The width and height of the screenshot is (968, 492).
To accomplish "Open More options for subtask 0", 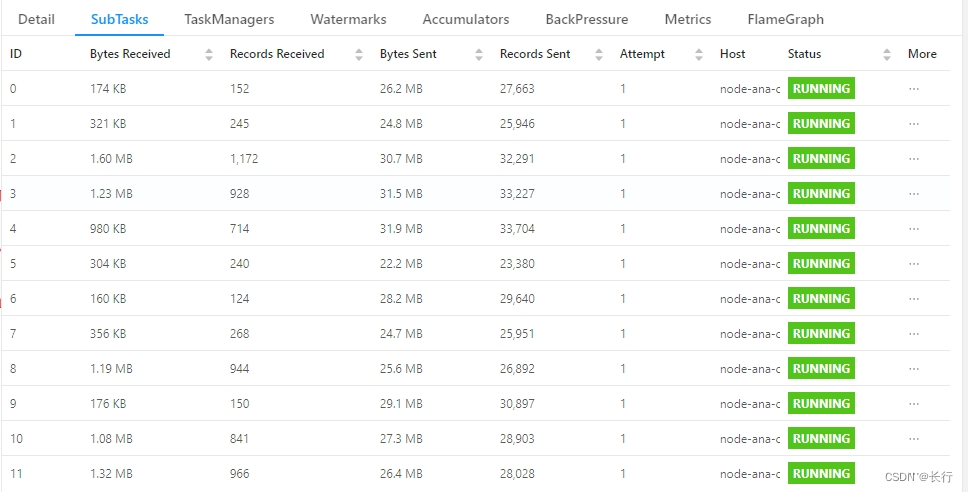I will pyautogui.click(x=914, y=89).
